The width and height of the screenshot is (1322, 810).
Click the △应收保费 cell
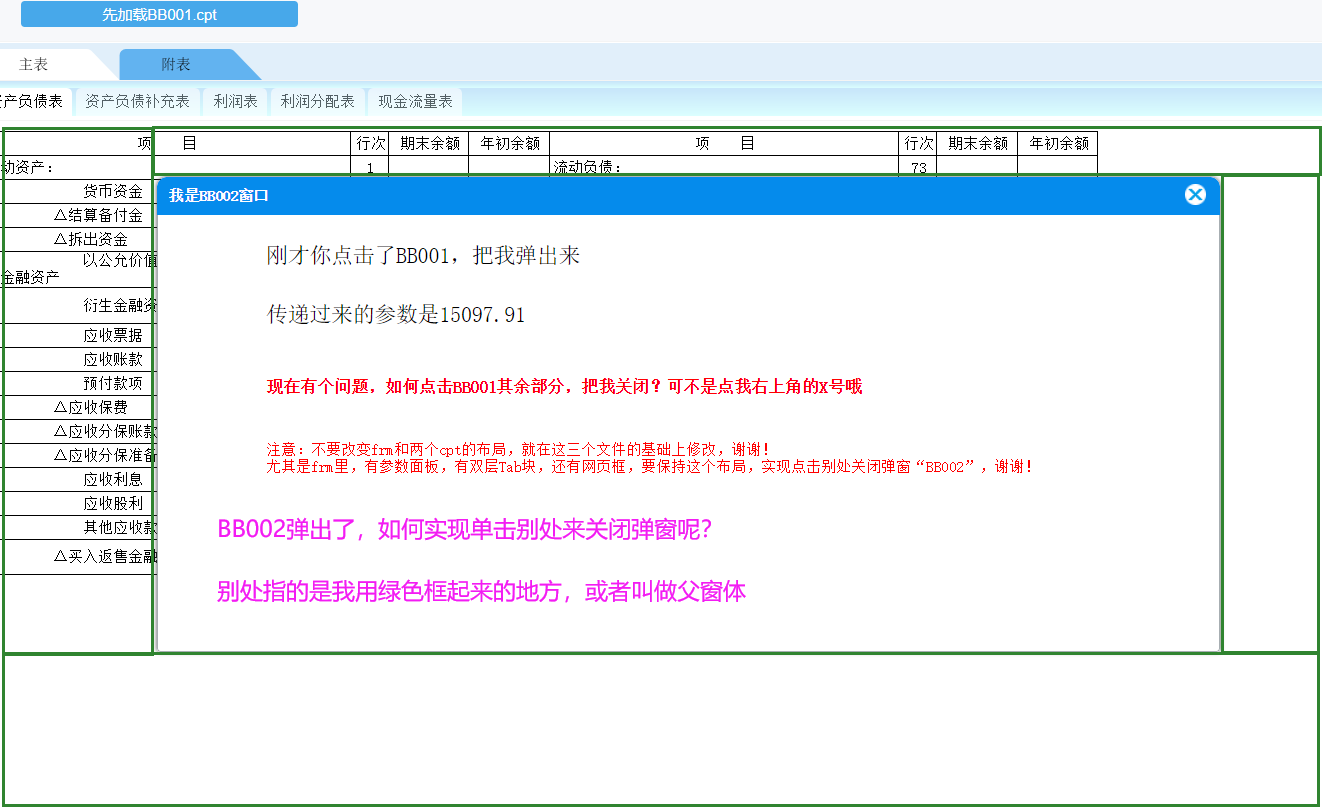tap(91, 407)
